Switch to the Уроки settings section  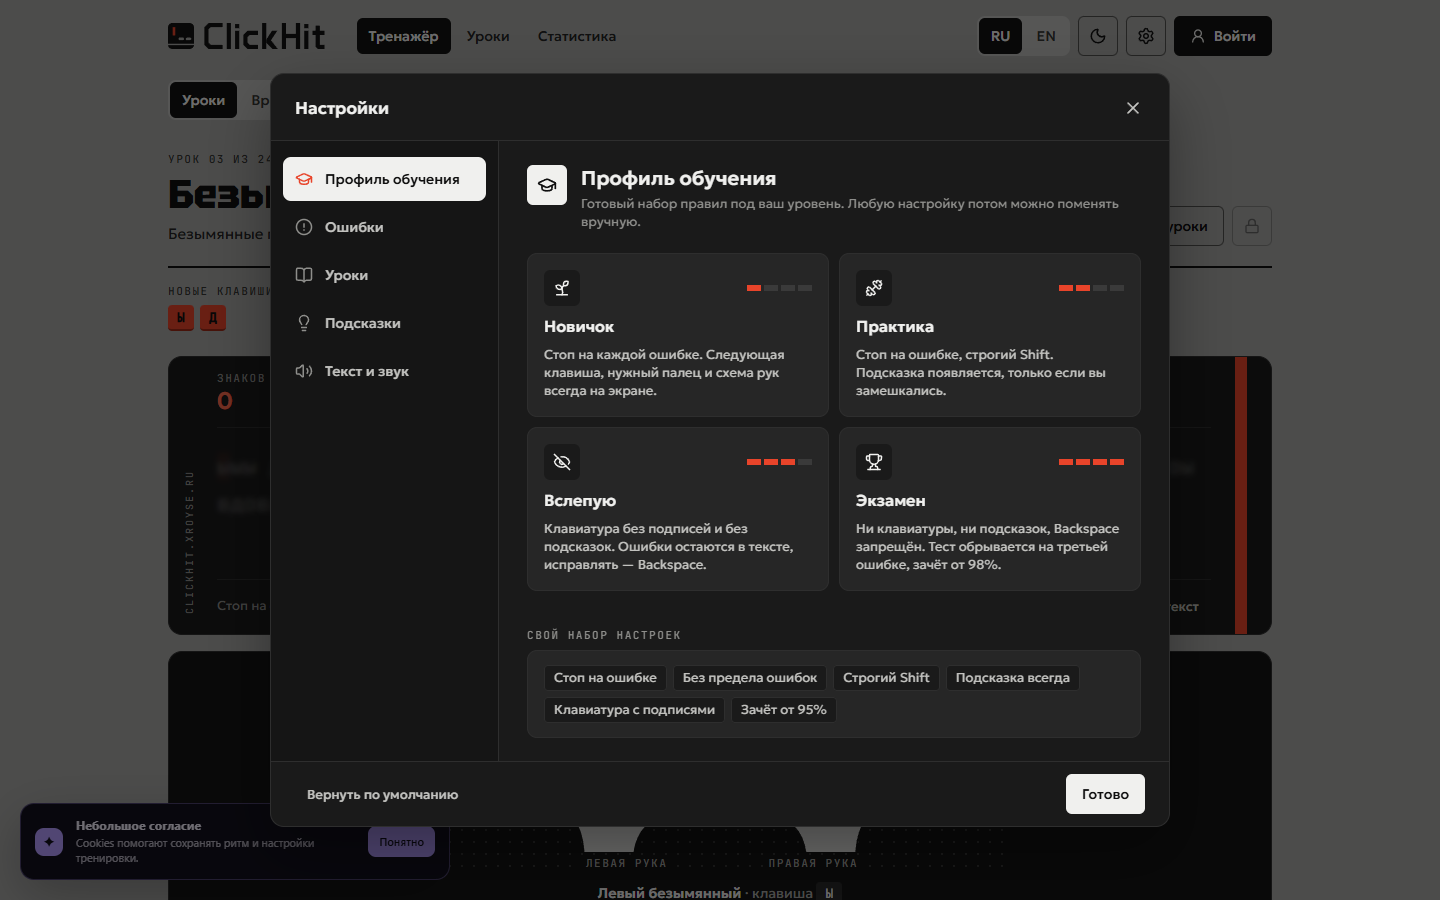tap(384, 275)
